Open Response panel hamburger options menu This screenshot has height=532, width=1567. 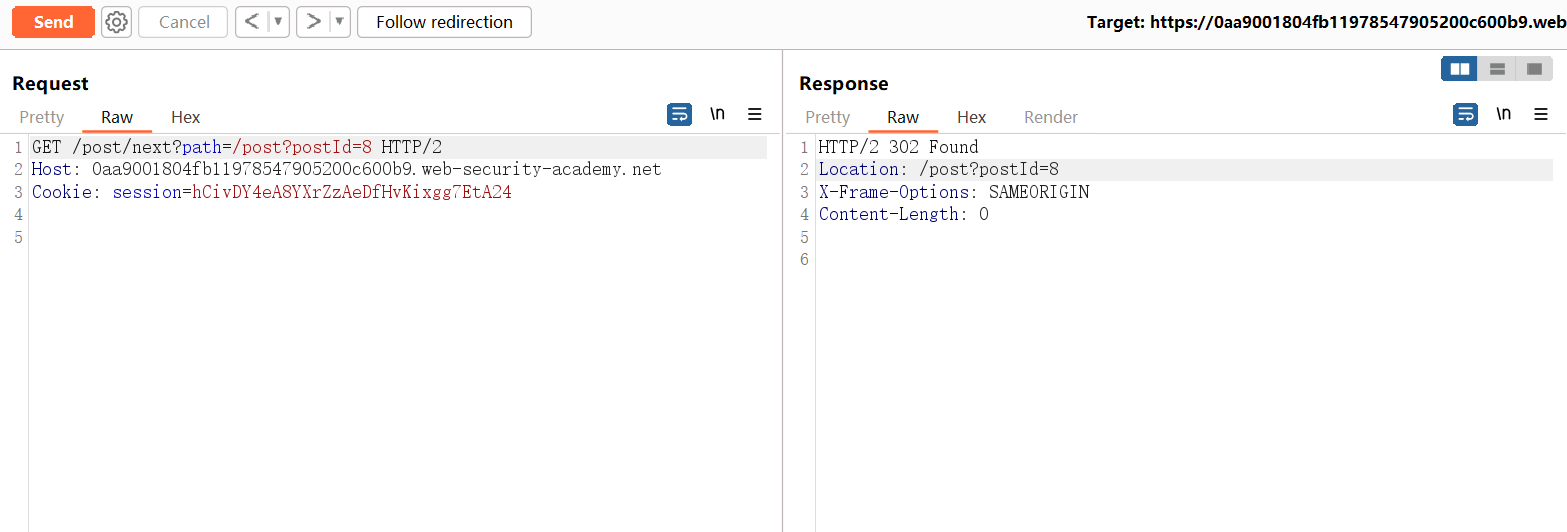[1541, 114]
